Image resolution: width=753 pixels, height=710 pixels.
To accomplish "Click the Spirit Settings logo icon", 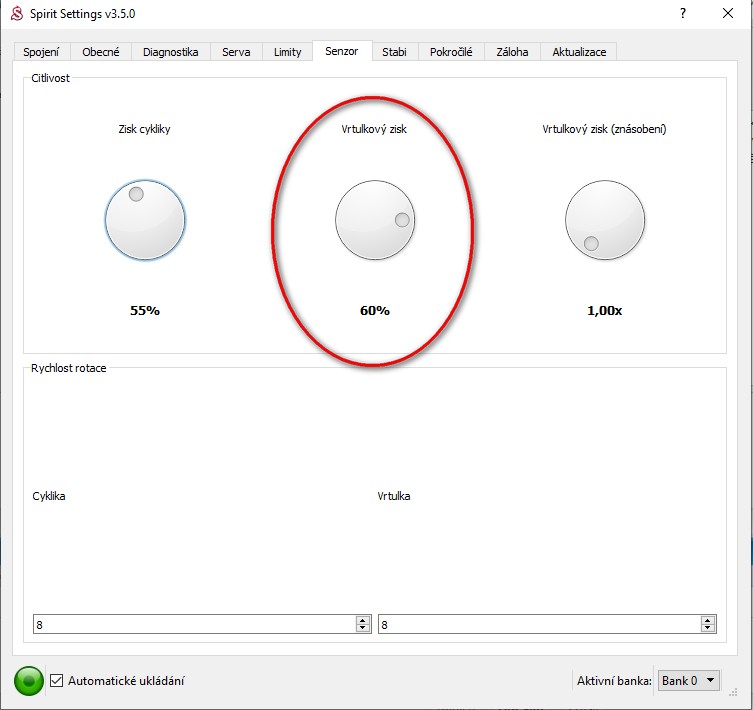I will [x=16, y=14].
